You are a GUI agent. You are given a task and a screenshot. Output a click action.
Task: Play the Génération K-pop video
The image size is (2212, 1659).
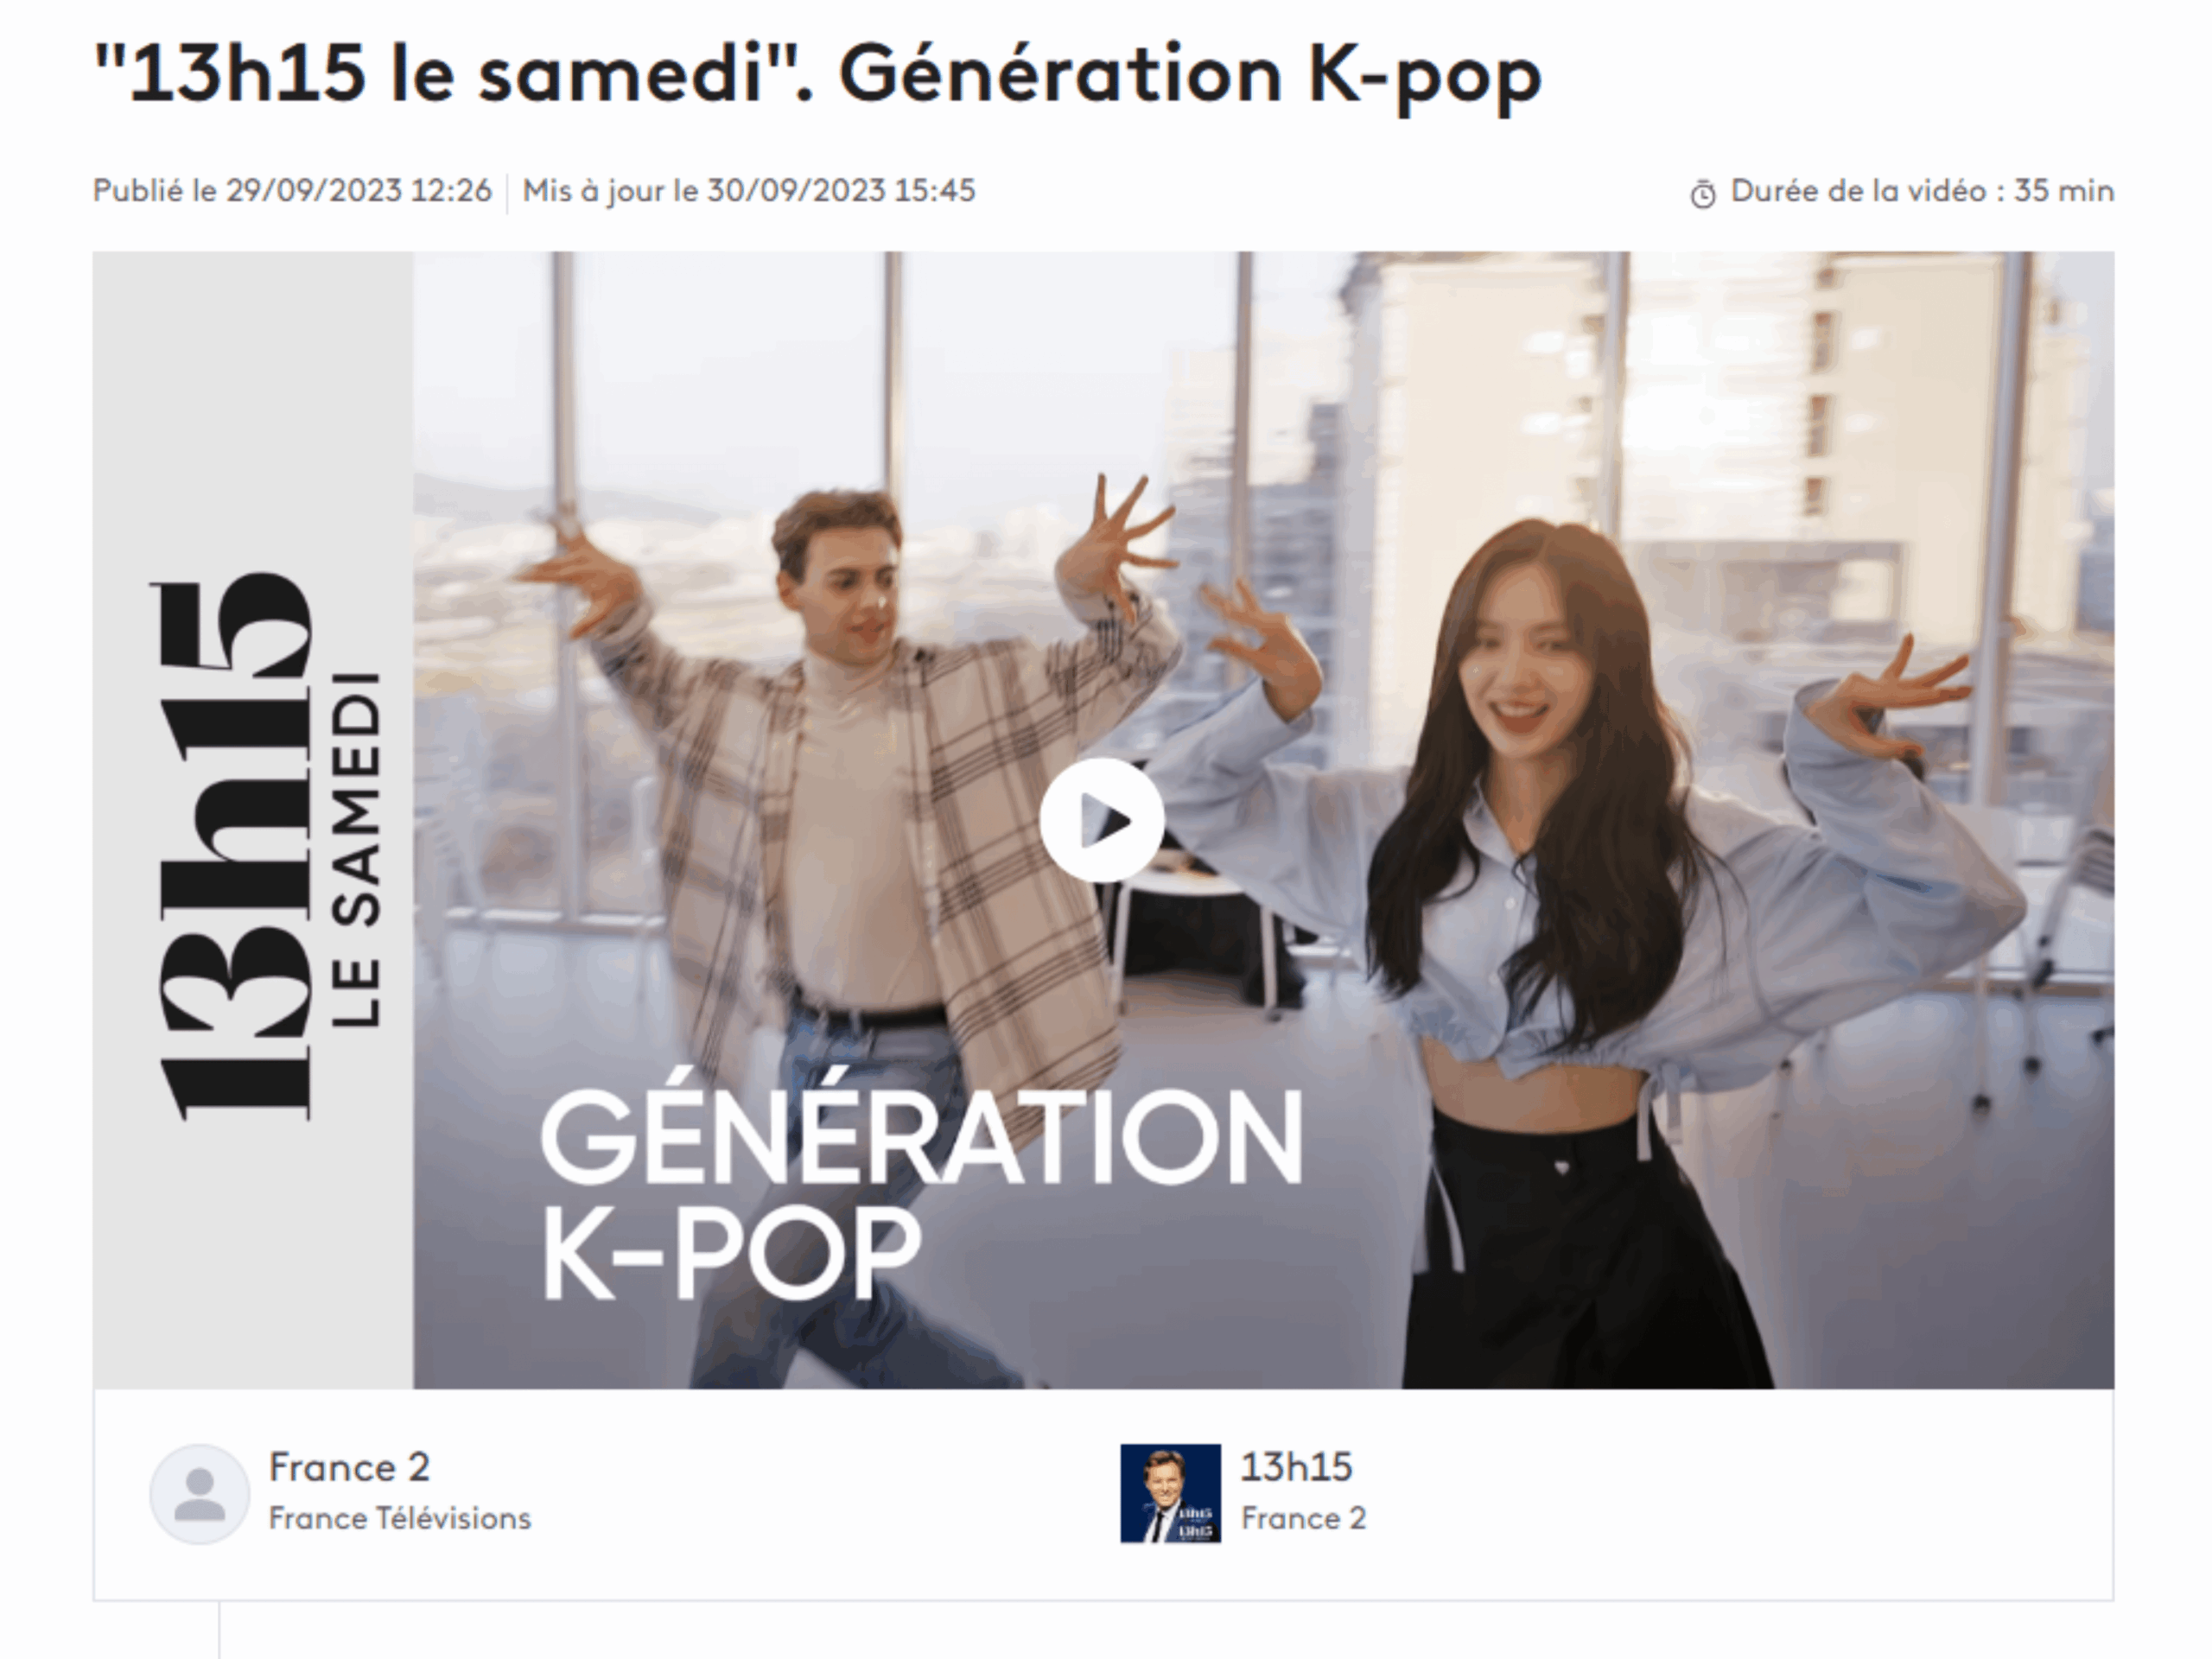1101,820
